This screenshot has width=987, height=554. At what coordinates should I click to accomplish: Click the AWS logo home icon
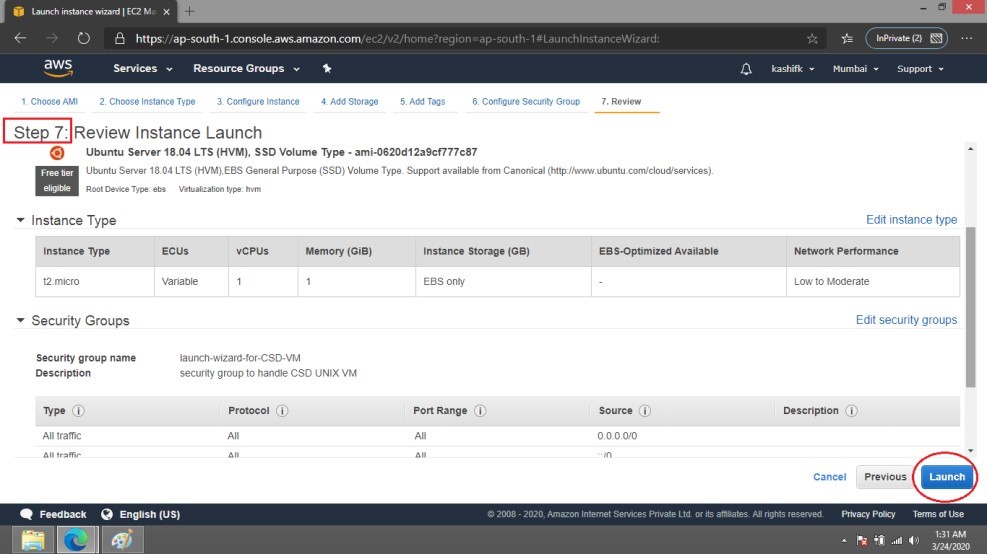[58, 68]
